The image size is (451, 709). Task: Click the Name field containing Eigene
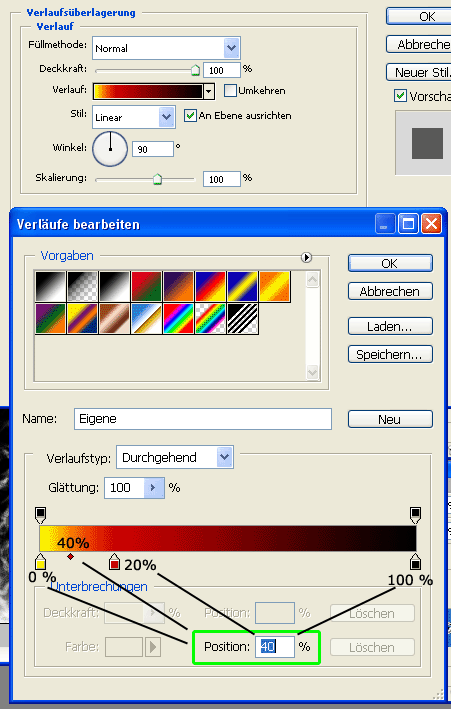(x=203, y=419)
